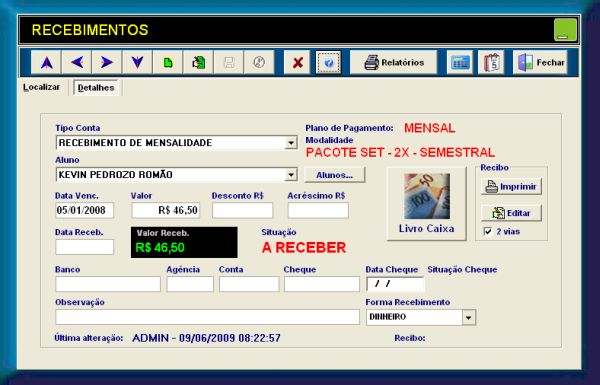
Task: Click the Relatórios button
Action: [x=394, y=62]
